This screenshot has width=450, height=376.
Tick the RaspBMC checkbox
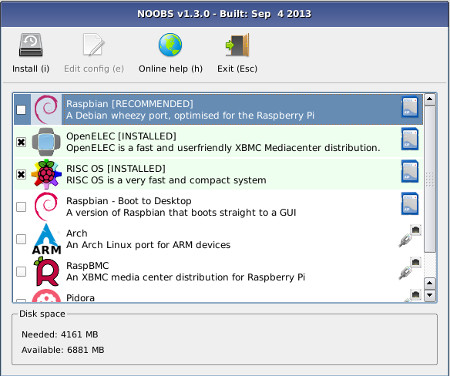pyautogui.click(x=21, y=271)
